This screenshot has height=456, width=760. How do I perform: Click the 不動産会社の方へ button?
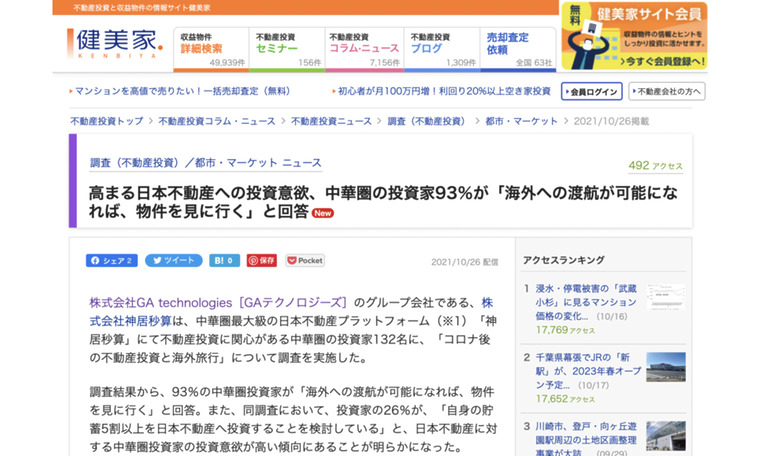pos(667,91)
